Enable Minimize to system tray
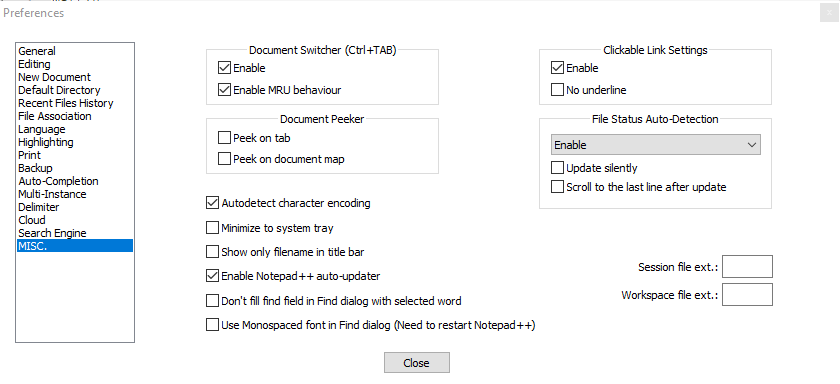Image resolution: width=840 pixels, height=384 pixels. coord(212,228)
